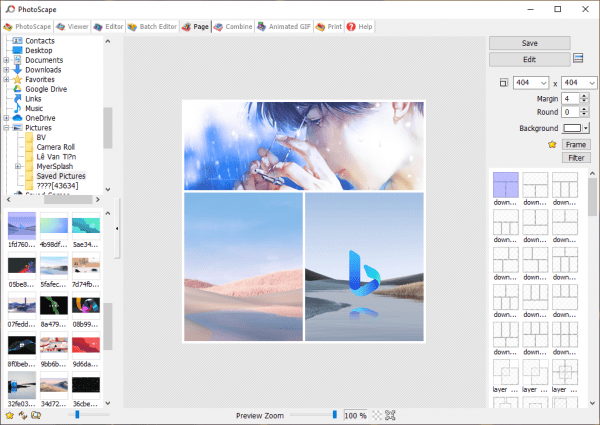
Task: Click the 100 % zoom field
Action: coord(355,415)
